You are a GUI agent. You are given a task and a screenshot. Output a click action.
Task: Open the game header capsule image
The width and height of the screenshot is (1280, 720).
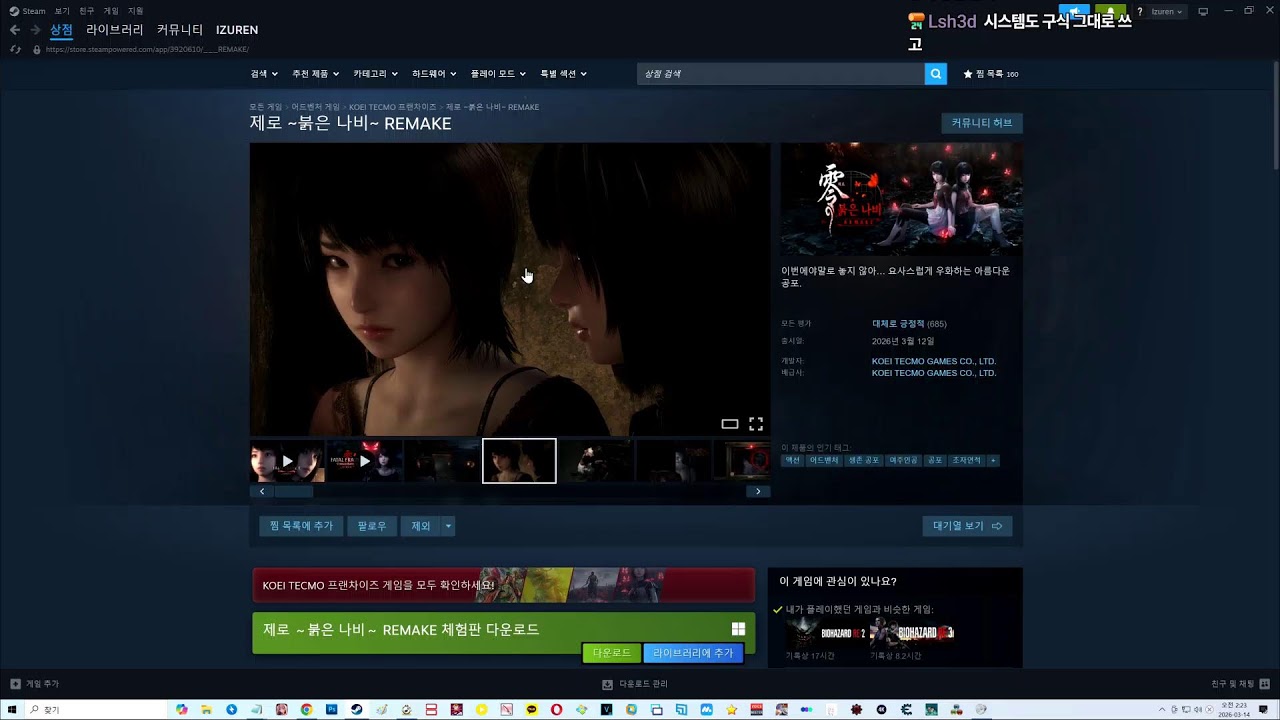pos(902,199)
